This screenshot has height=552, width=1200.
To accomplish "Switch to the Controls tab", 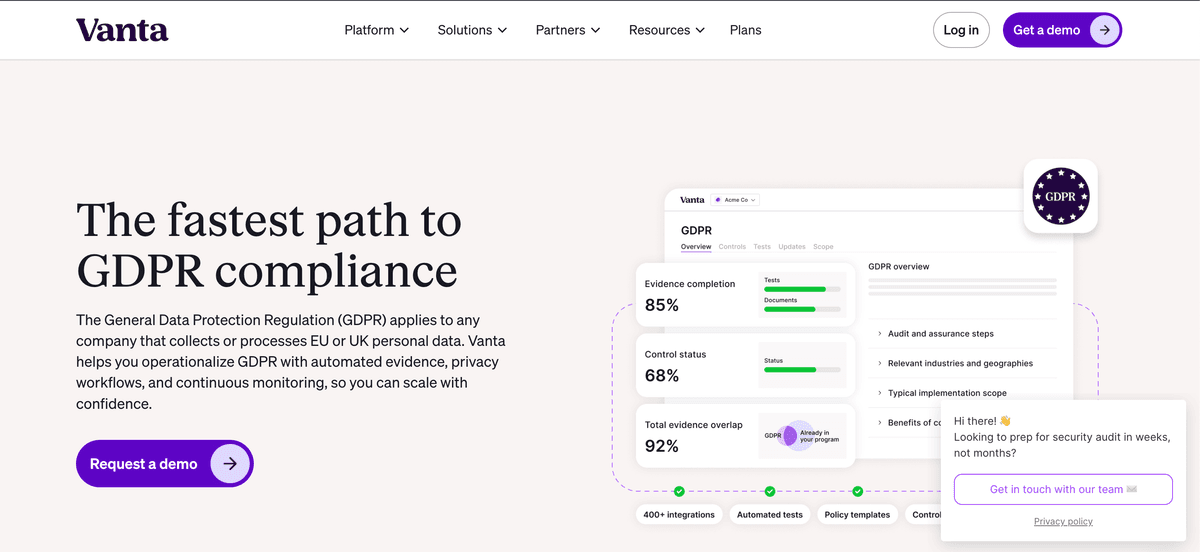I will click(x=732, y=247).
